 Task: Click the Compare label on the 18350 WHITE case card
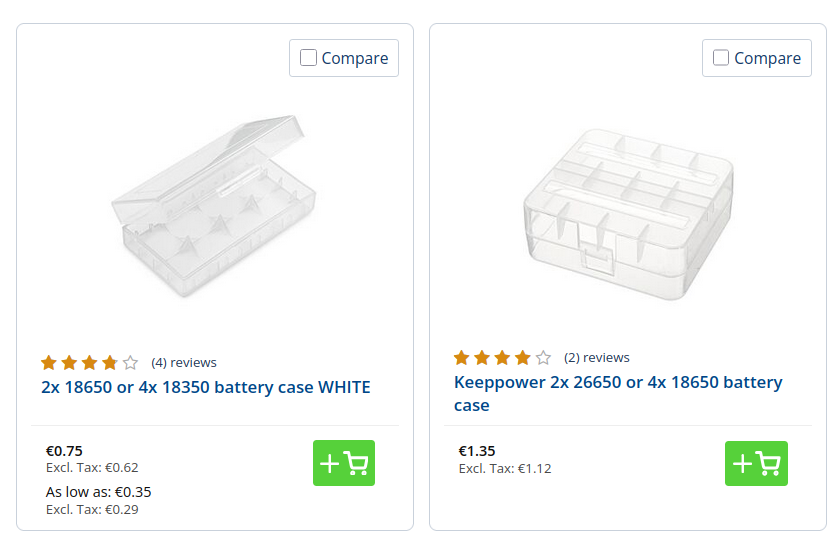click(x=354, y=58)
